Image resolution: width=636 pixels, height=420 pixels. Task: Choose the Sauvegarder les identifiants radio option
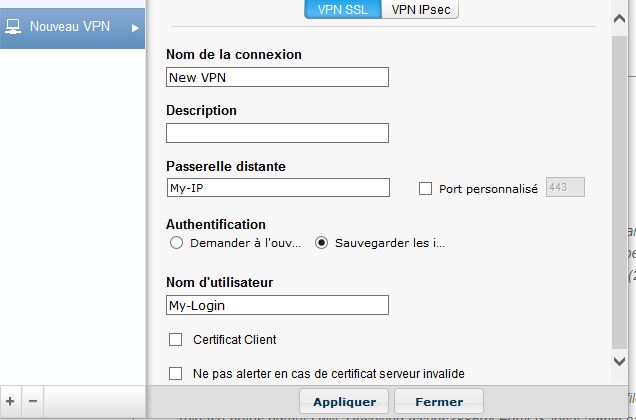(x=322, y=242)
